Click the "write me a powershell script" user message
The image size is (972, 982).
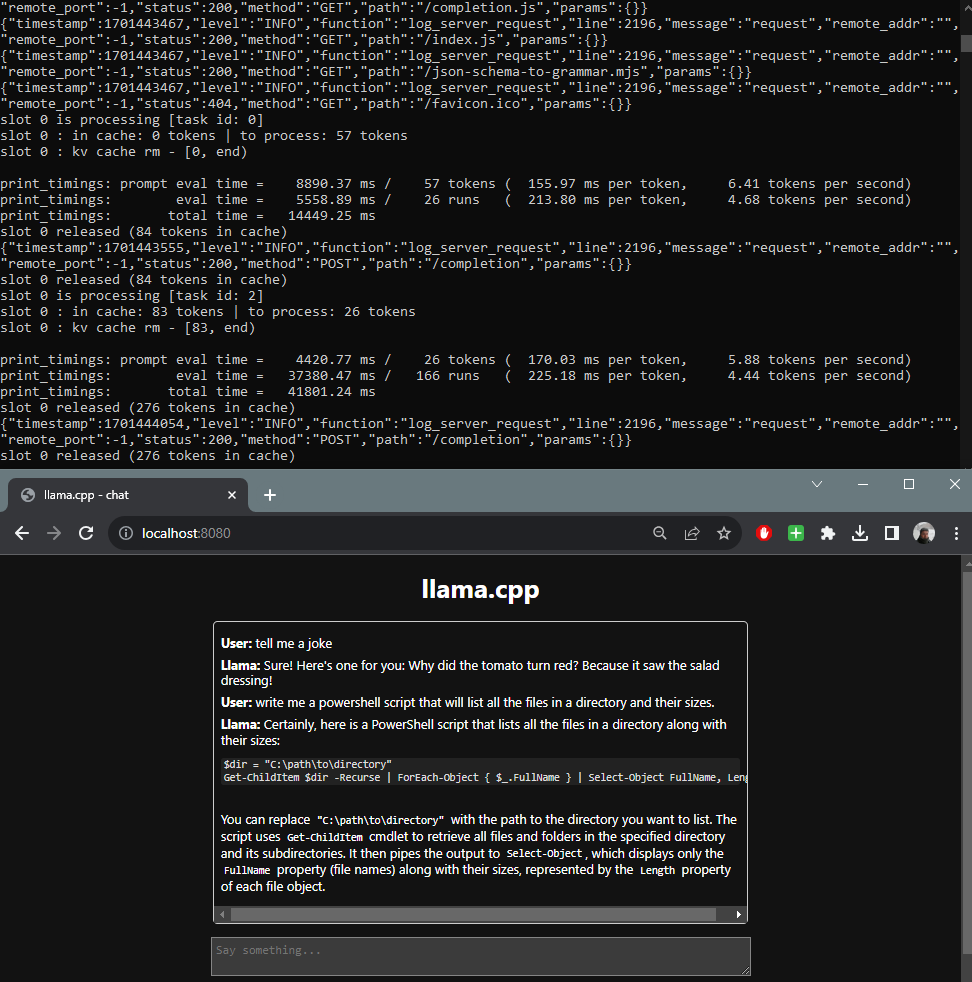pyautogui.click(x=467, y=702)
